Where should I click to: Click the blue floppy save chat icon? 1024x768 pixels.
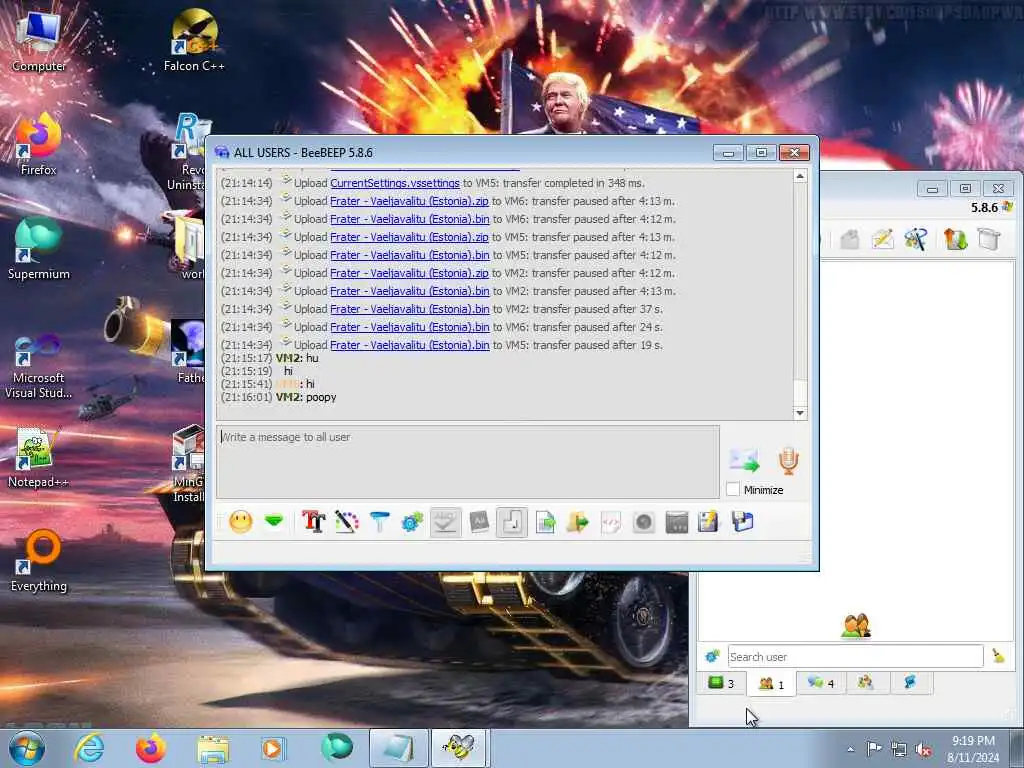tap(743, 522)
